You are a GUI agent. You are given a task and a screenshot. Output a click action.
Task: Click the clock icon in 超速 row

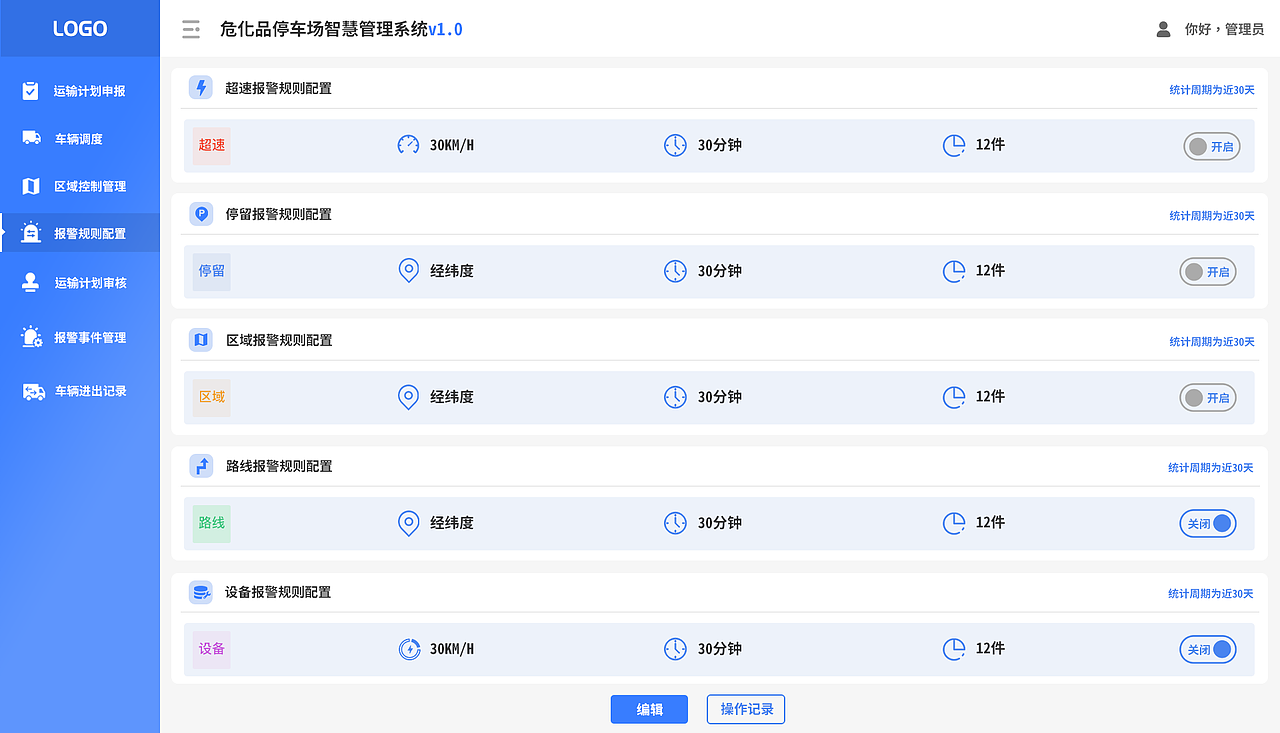(x=676, y=145)
